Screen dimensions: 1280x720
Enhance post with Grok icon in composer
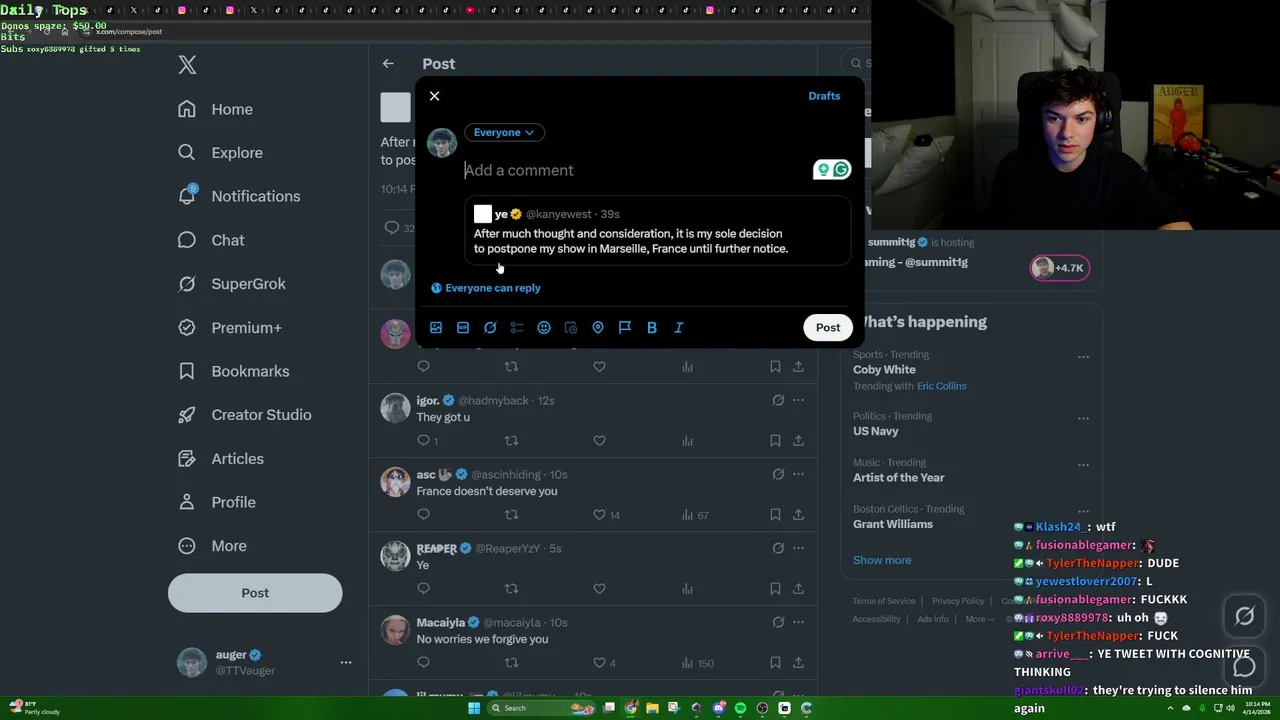pyautogui.click(x=490, y=327)
